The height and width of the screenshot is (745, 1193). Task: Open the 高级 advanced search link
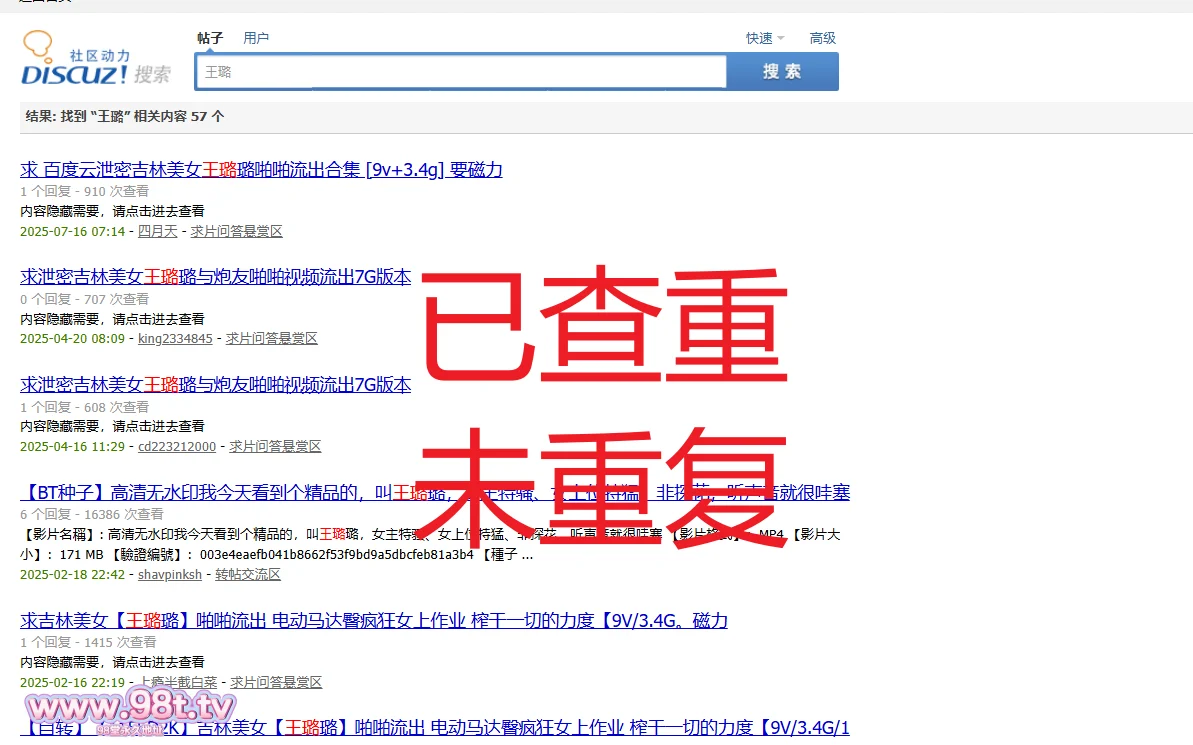(x=822, y=38)
